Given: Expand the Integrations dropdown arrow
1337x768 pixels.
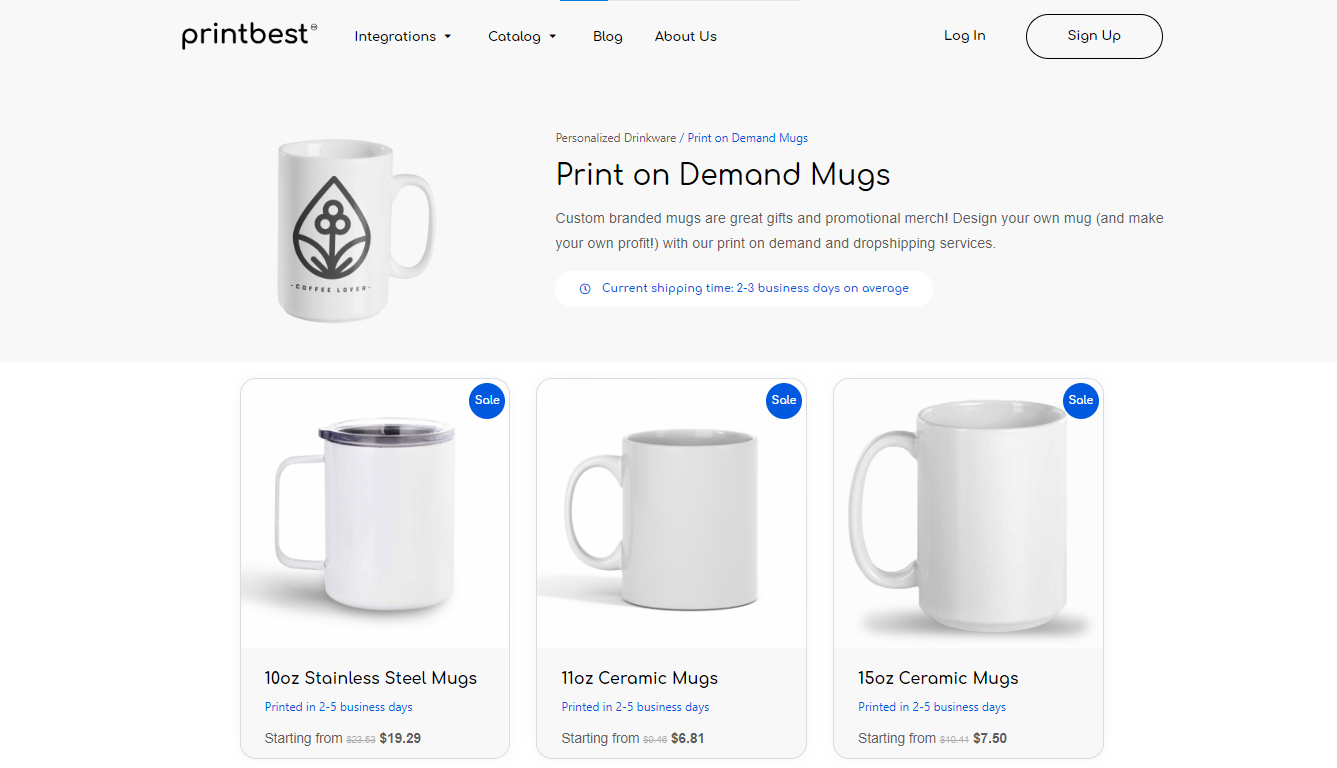Looking at the screenshot, I should click(447, 37).
